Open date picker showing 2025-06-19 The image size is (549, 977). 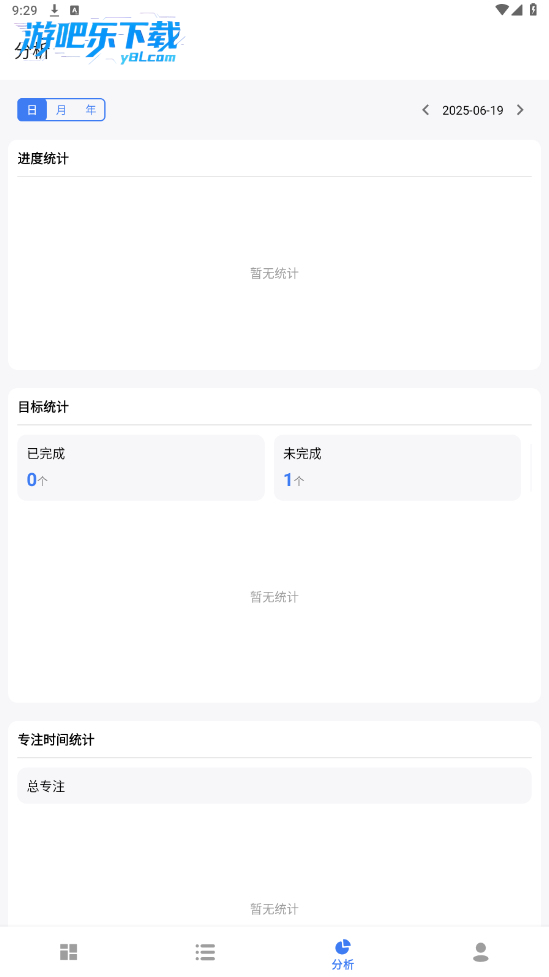pyautogui.click(x=473, y=110)
